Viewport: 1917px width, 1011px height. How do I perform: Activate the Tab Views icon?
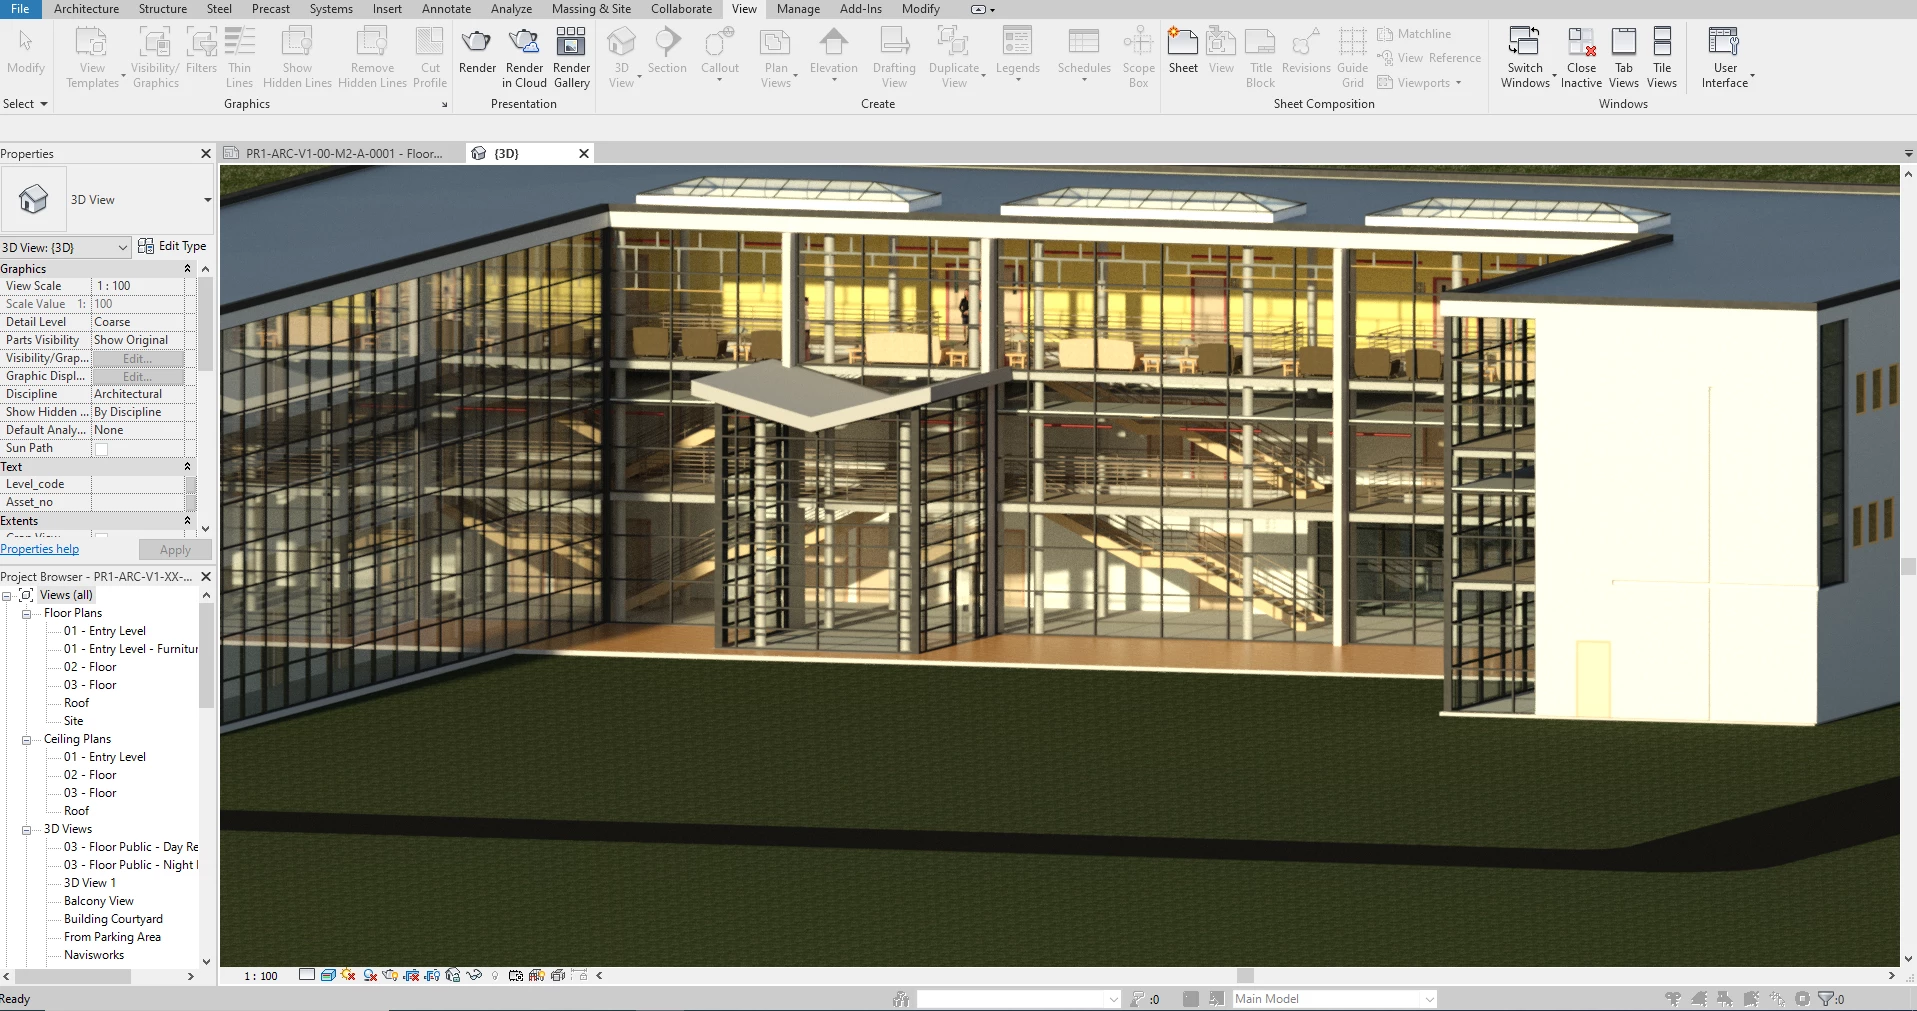tap(1624, 43)
